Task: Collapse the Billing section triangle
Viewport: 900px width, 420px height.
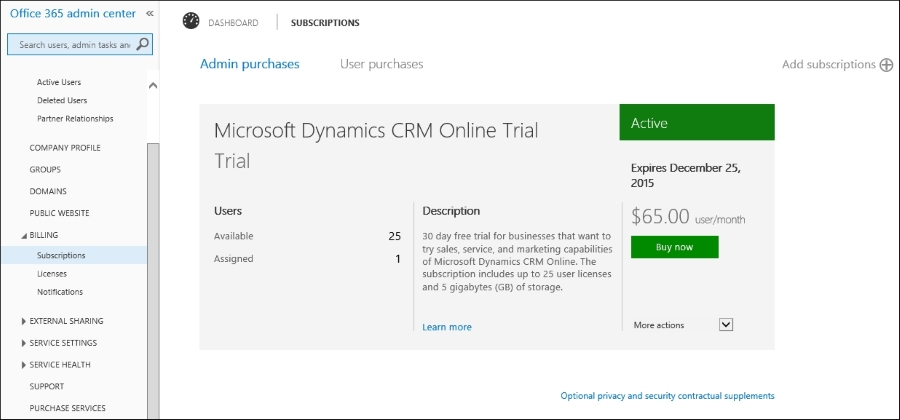Action: (x=24, y=235)
